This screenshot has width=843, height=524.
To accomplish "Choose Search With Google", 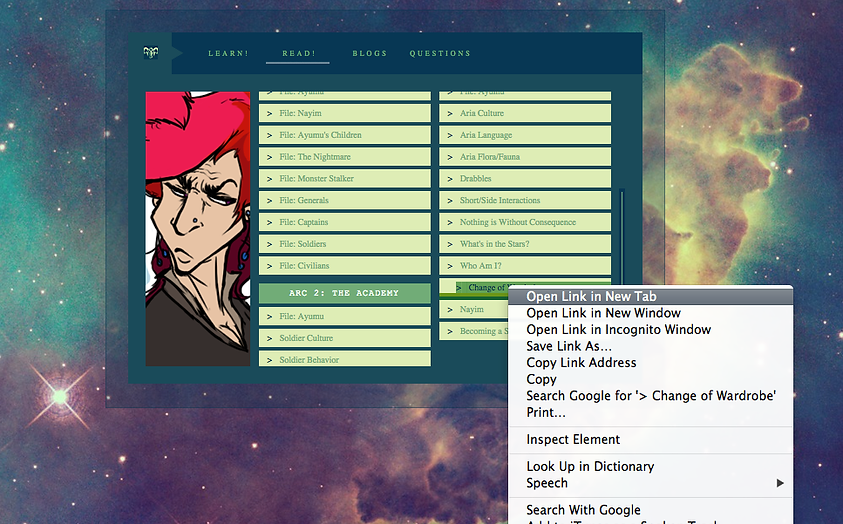I will pyautogui.click(x=651, y=510).
